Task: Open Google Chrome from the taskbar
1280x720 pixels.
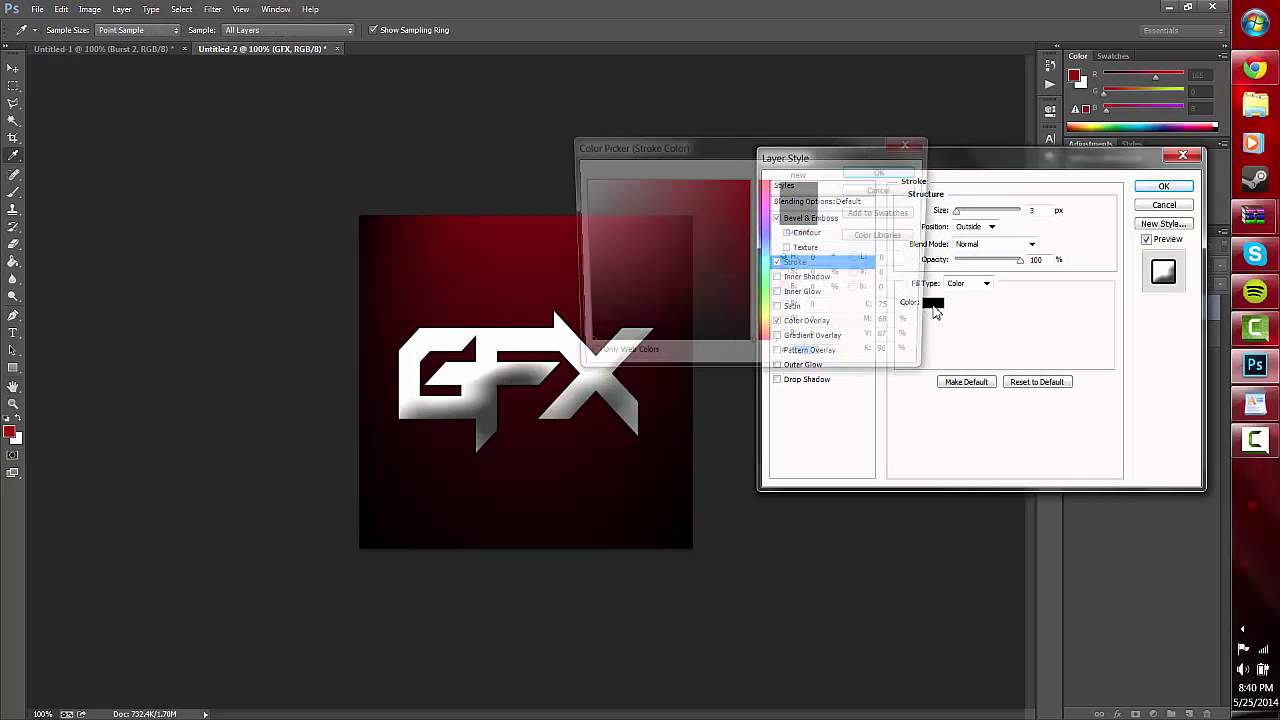Action: click(x=1254, y=68)
